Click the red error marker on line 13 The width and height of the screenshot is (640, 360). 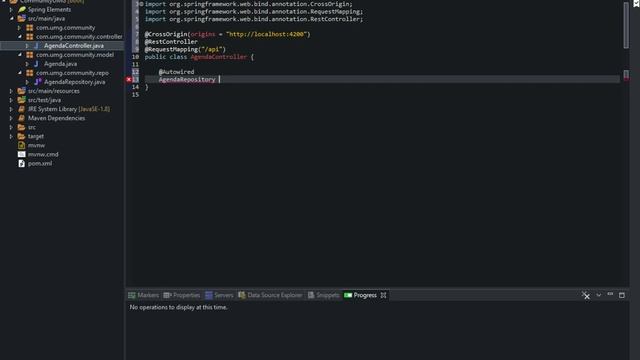coord(129,79)
